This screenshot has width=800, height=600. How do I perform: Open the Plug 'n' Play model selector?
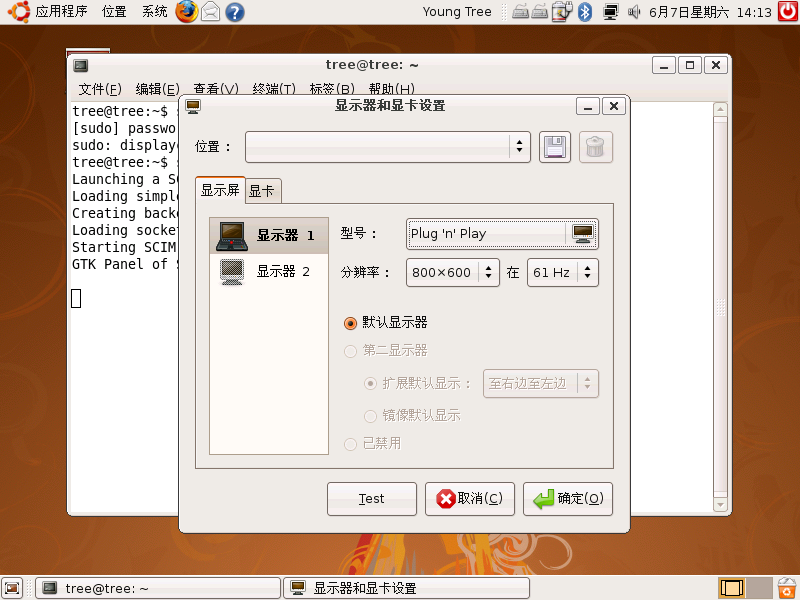[x=502, y=234]
